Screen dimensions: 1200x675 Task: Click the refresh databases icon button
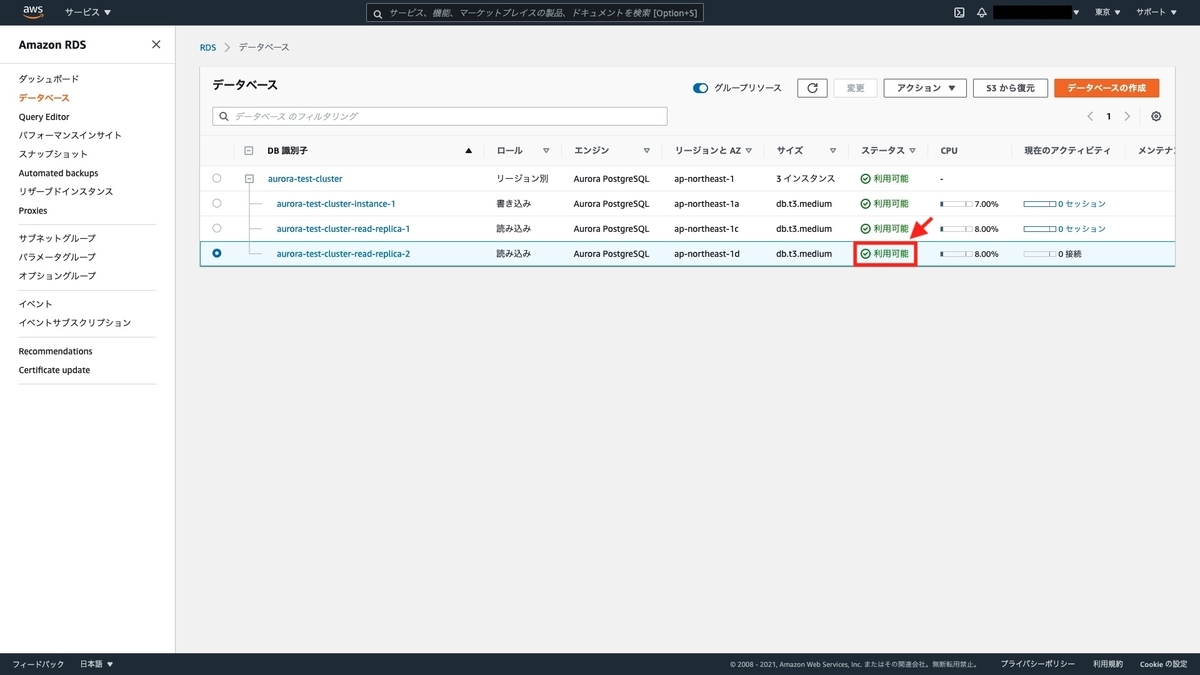(812, 88)
